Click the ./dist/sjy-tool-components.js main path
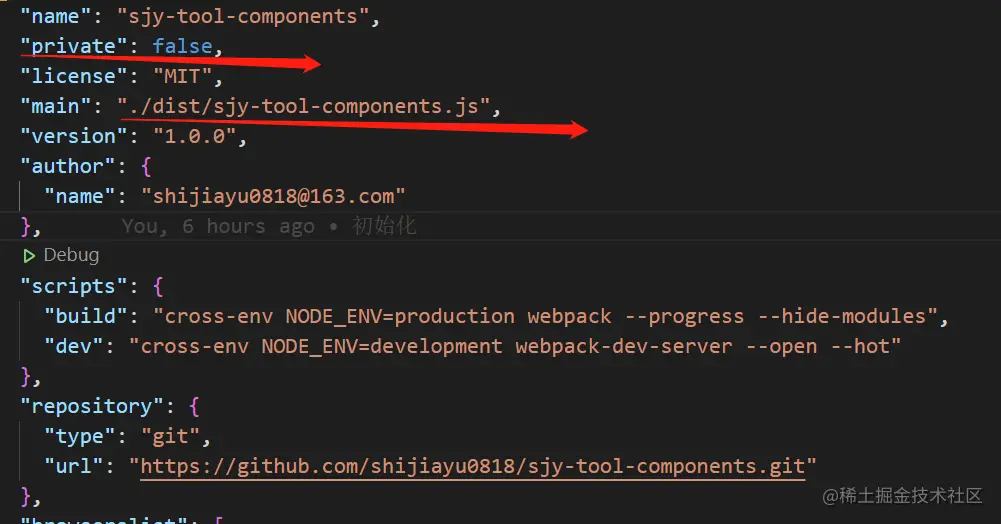This screenshot has width=1001, height=524. click(x=303, y=106)
